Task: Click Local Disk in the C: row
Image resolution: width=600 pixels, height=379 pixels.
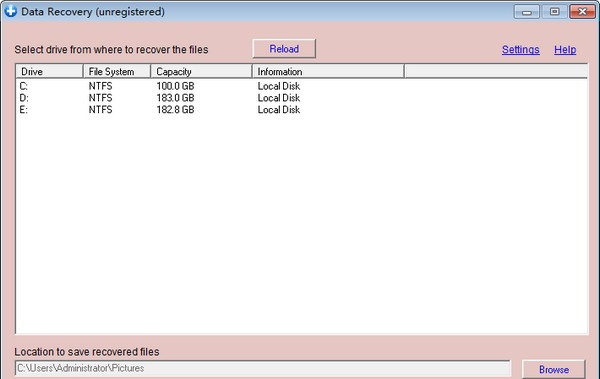Action: (x=279, y=86)
